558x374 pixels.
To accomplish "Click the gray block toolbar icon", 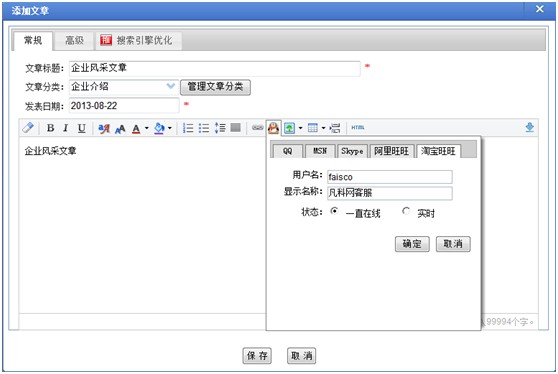I will [x=236, y=127].
